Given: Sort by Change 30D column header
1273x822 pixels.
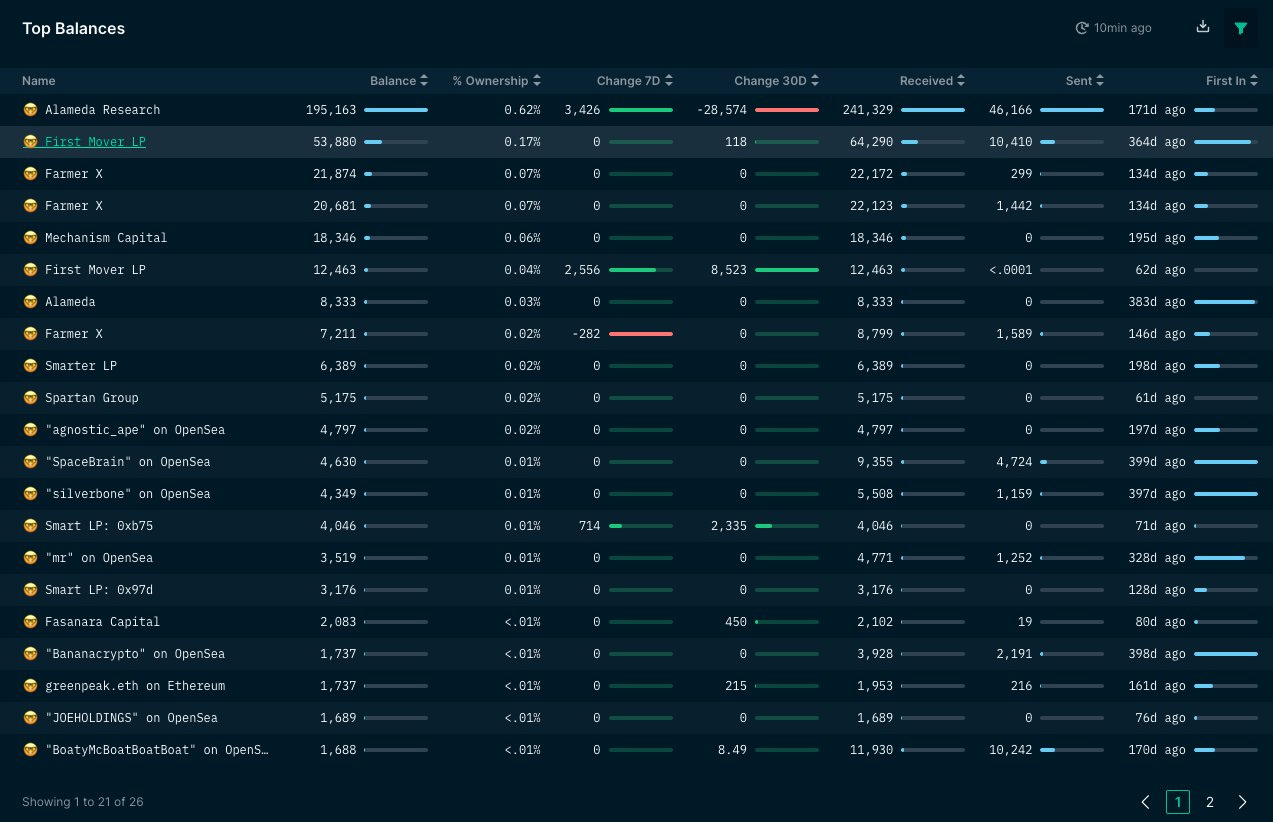Looking at the screenshot, I should click(x=777, y=80).
